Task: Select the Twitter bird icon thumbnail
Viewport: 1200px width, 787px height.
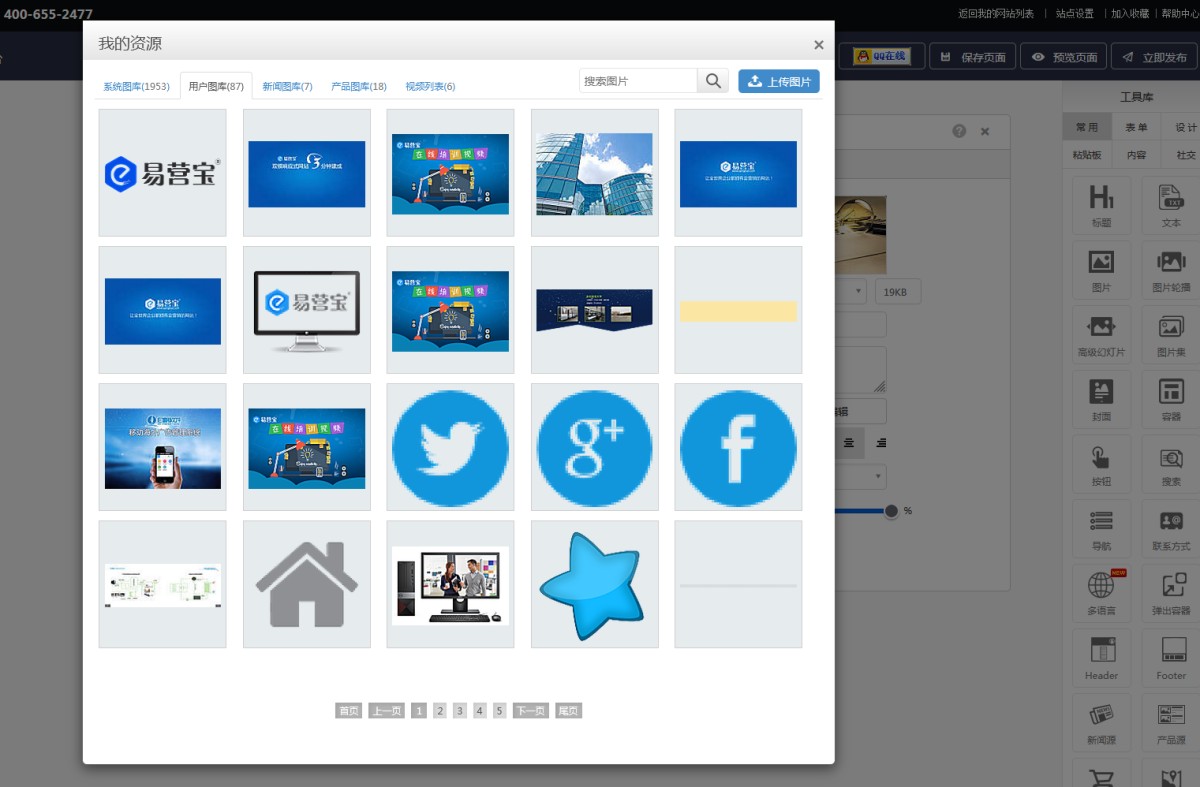Action: tap(450, 447)
